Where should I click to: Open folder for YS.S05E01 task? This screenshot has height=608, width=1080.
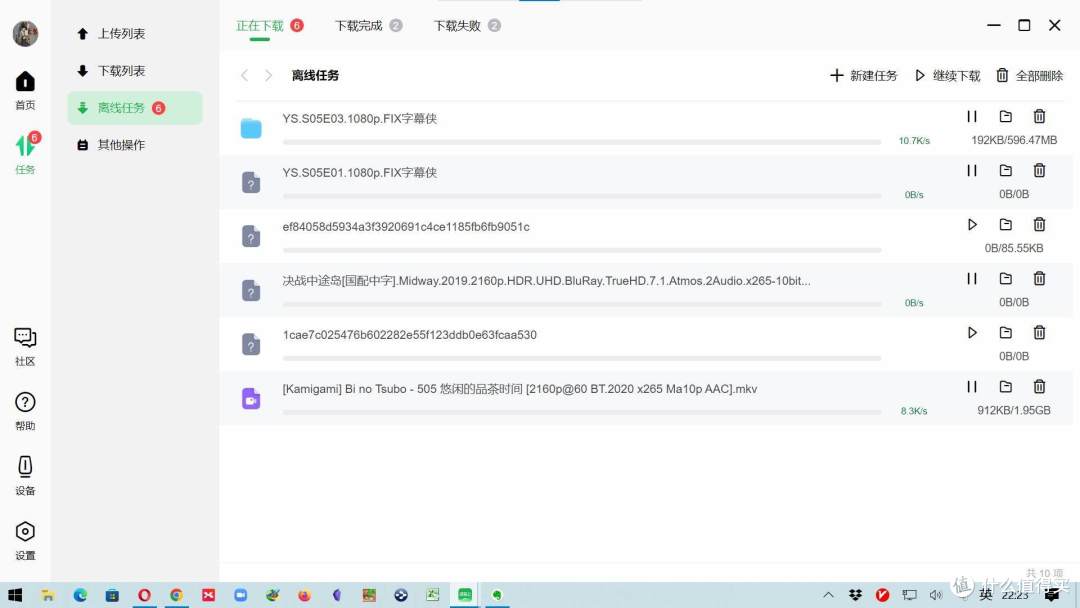(x=1006, y=170)
